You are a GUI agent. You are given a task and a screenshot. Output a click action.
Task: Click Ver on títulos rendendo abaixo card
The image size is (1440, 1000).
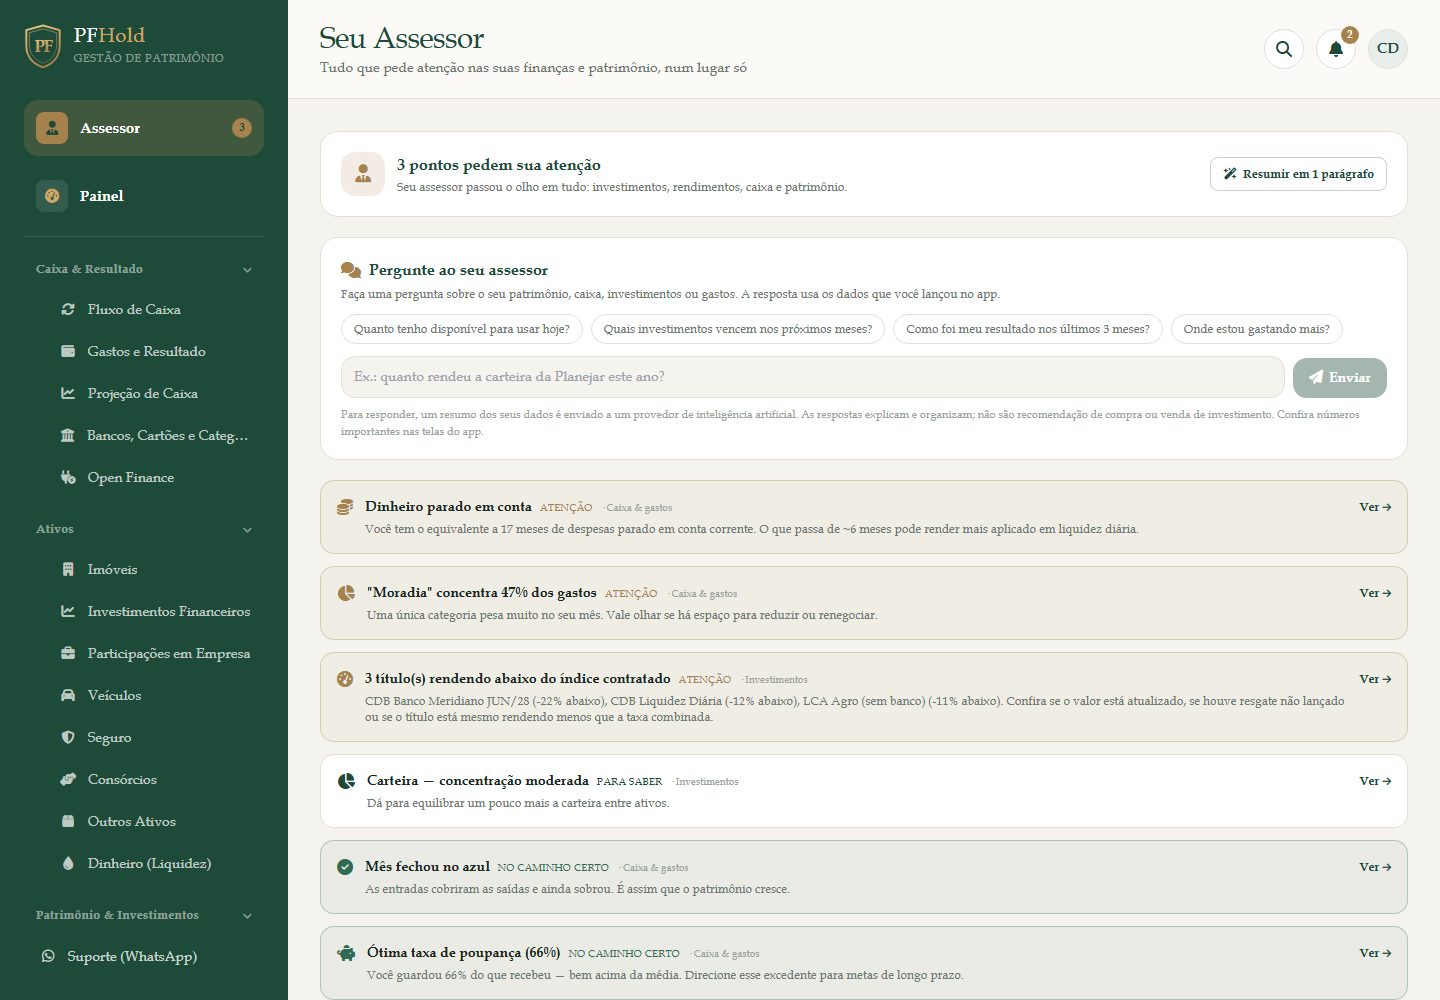(x=1375, y=679)
